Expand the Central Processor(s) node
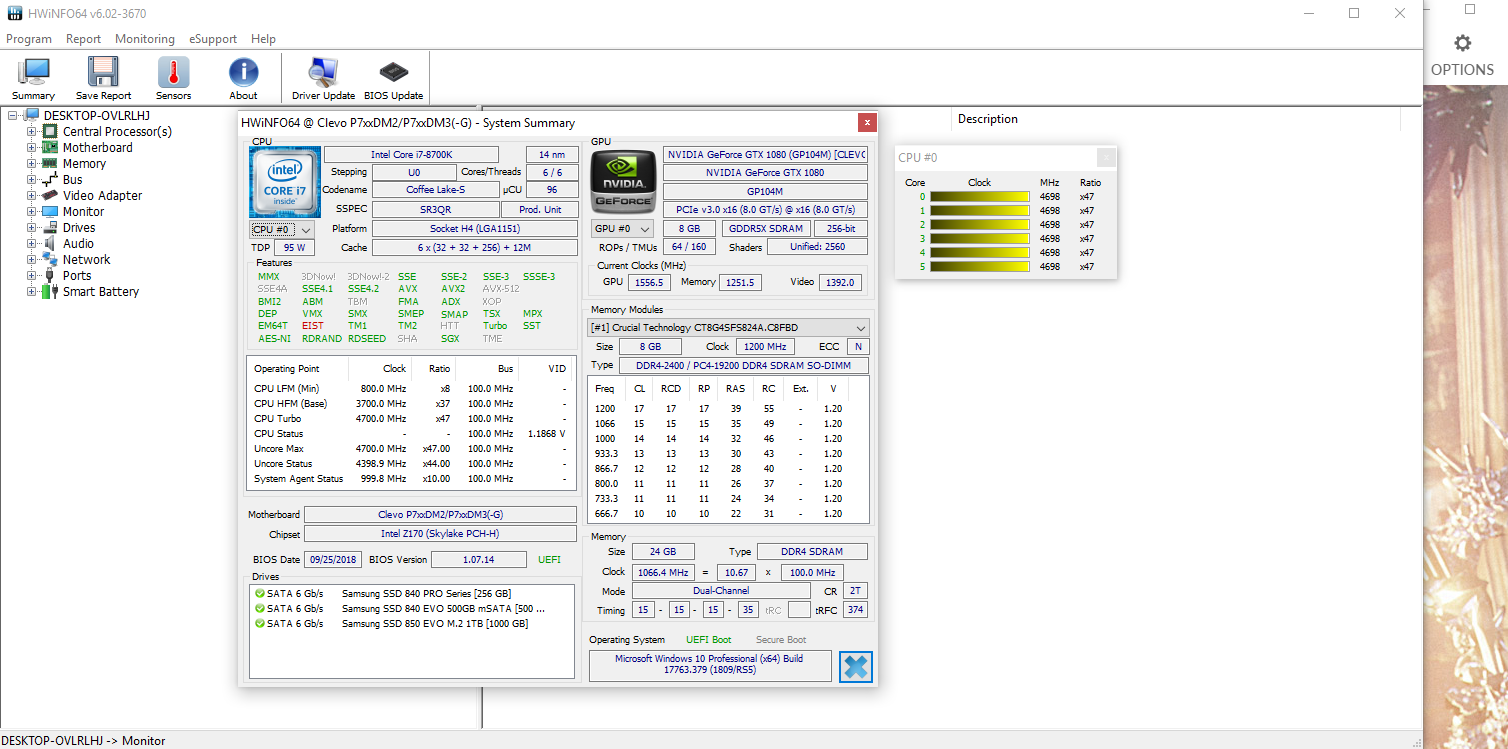1508x749 pixels. point(31,131)
